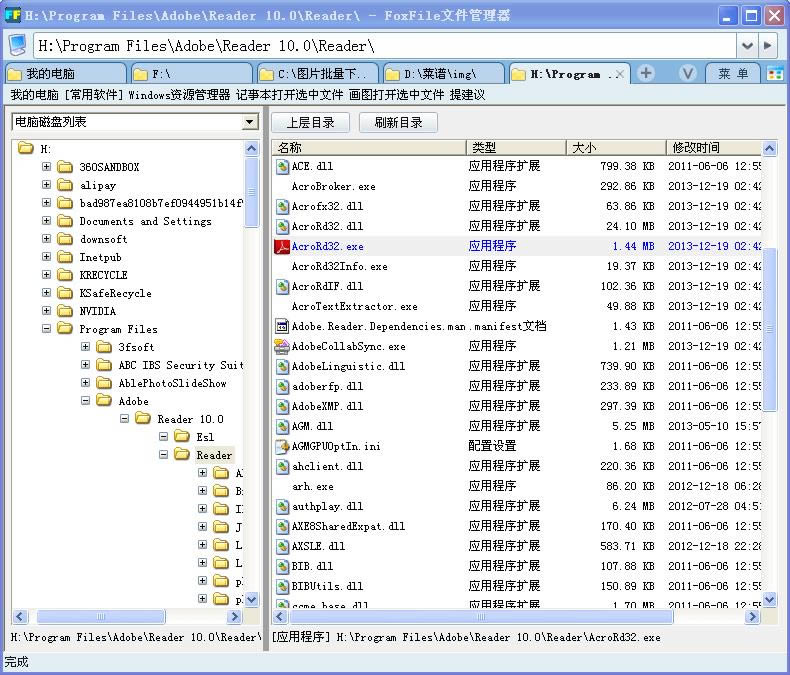The width and height of the screenshot is (790, 675).
Task: Expand Documents and Settings folder
Action: [46, 221]
